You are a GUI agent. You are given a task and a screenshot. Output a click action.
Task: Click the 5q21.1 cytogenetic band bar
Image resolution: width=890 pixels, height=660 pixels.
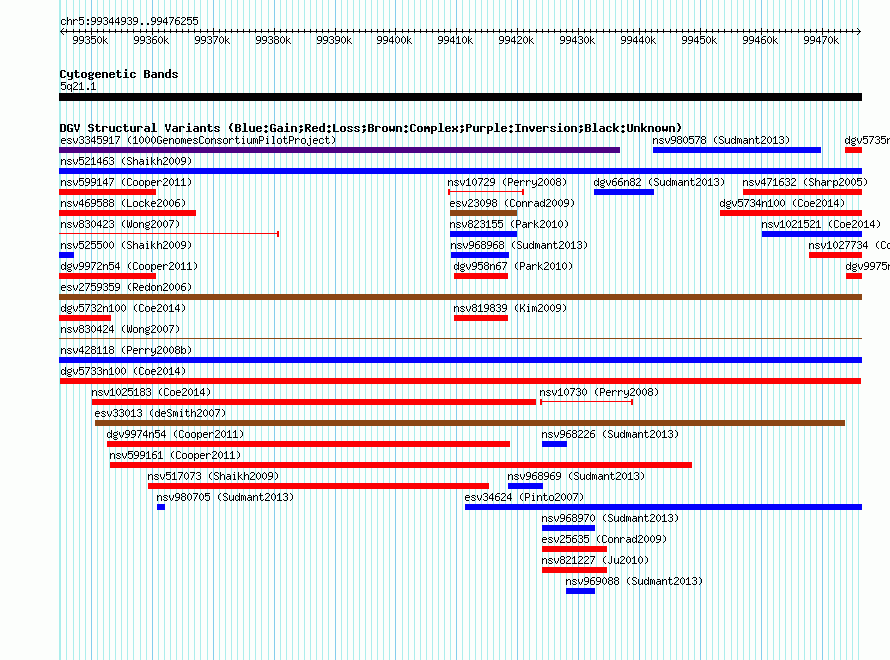(460, 97)
